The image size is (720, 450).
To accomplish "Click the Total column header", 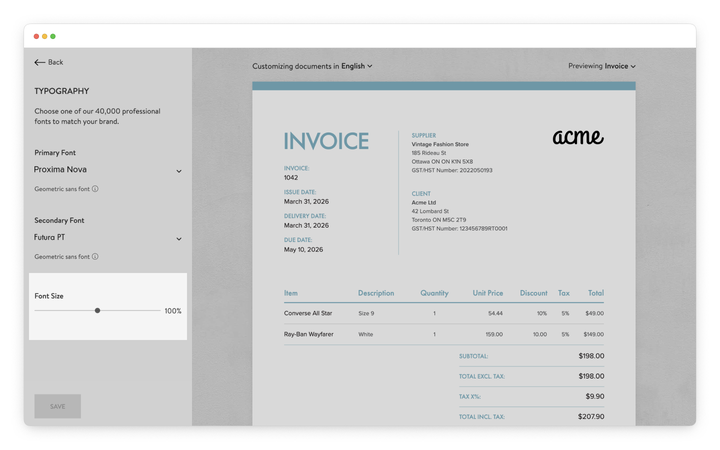I will [x=595, y=293].
